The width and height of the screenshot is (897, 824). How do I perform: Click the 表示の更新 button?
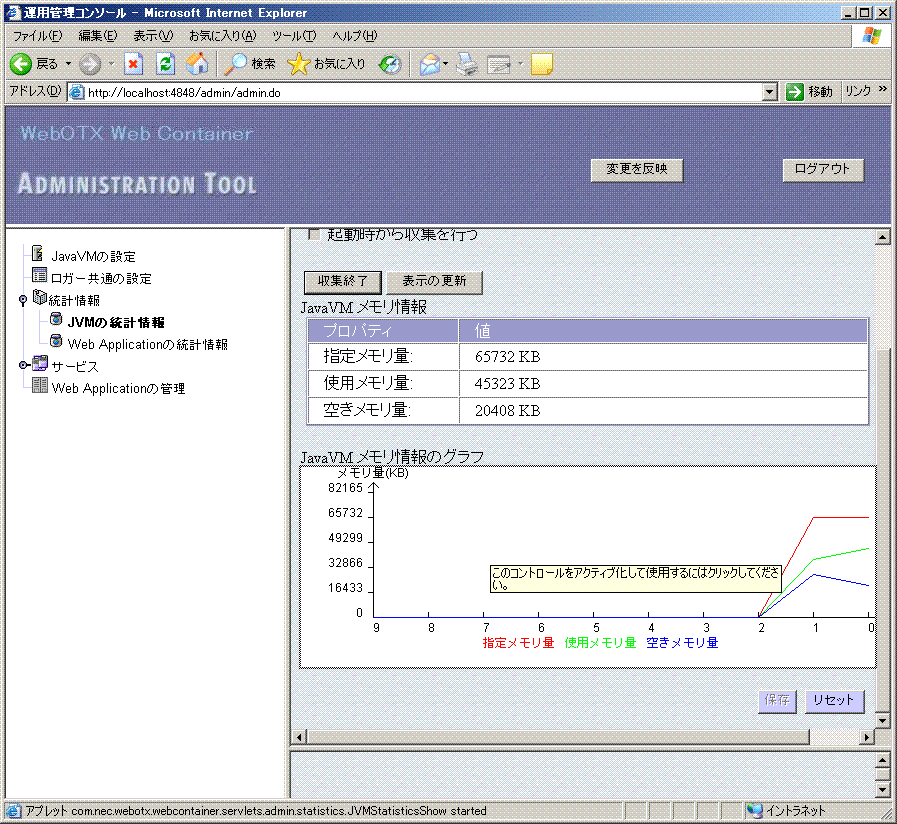tap(434, 282)
